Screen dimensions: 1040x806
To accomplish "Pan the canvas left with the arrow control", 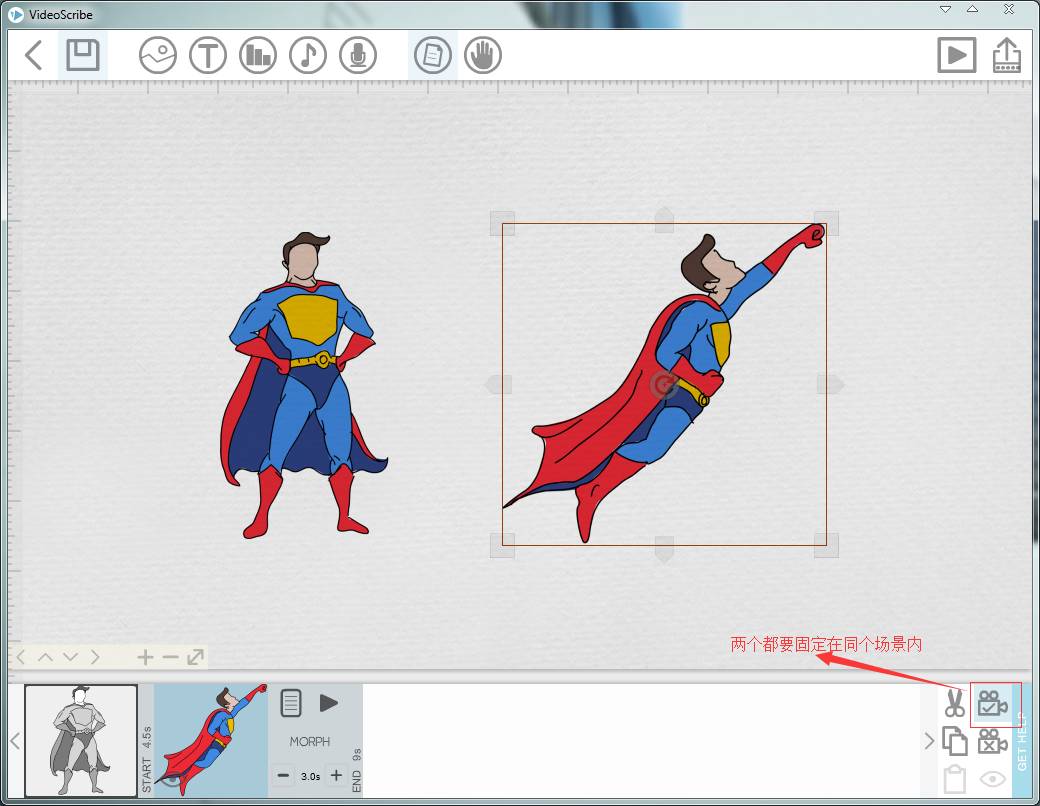I will (21, 657).
